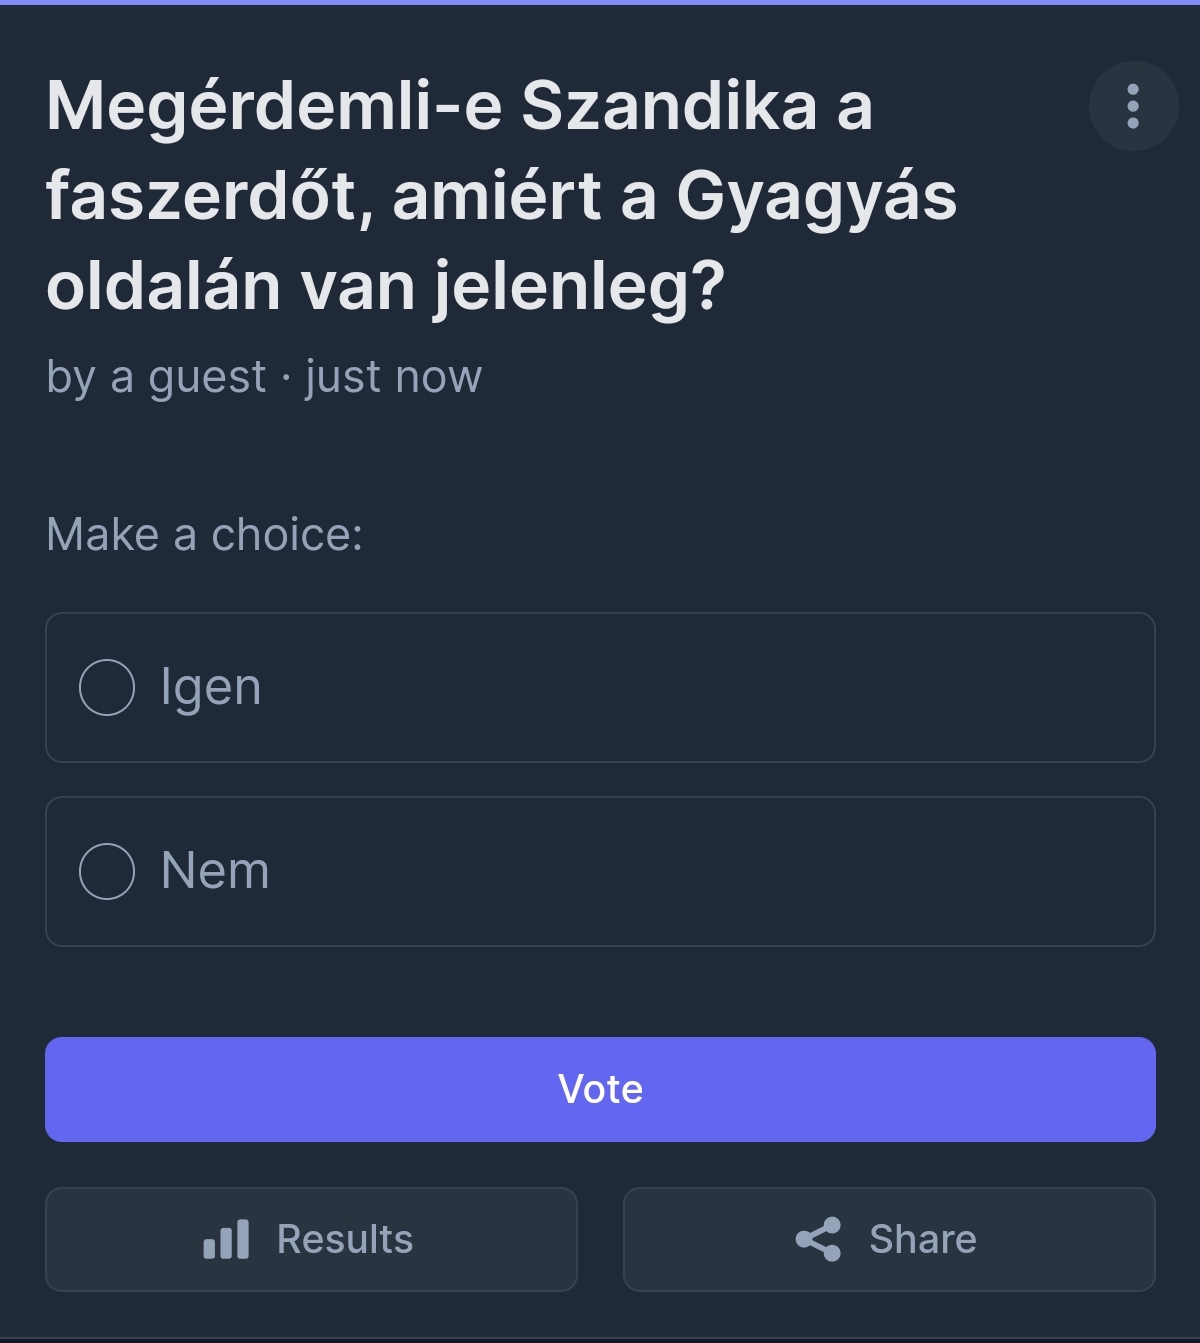Click the purple bar at page top
This screenshot has height=1343, width=1200.
pyautogui.click(x=600, y=2)
